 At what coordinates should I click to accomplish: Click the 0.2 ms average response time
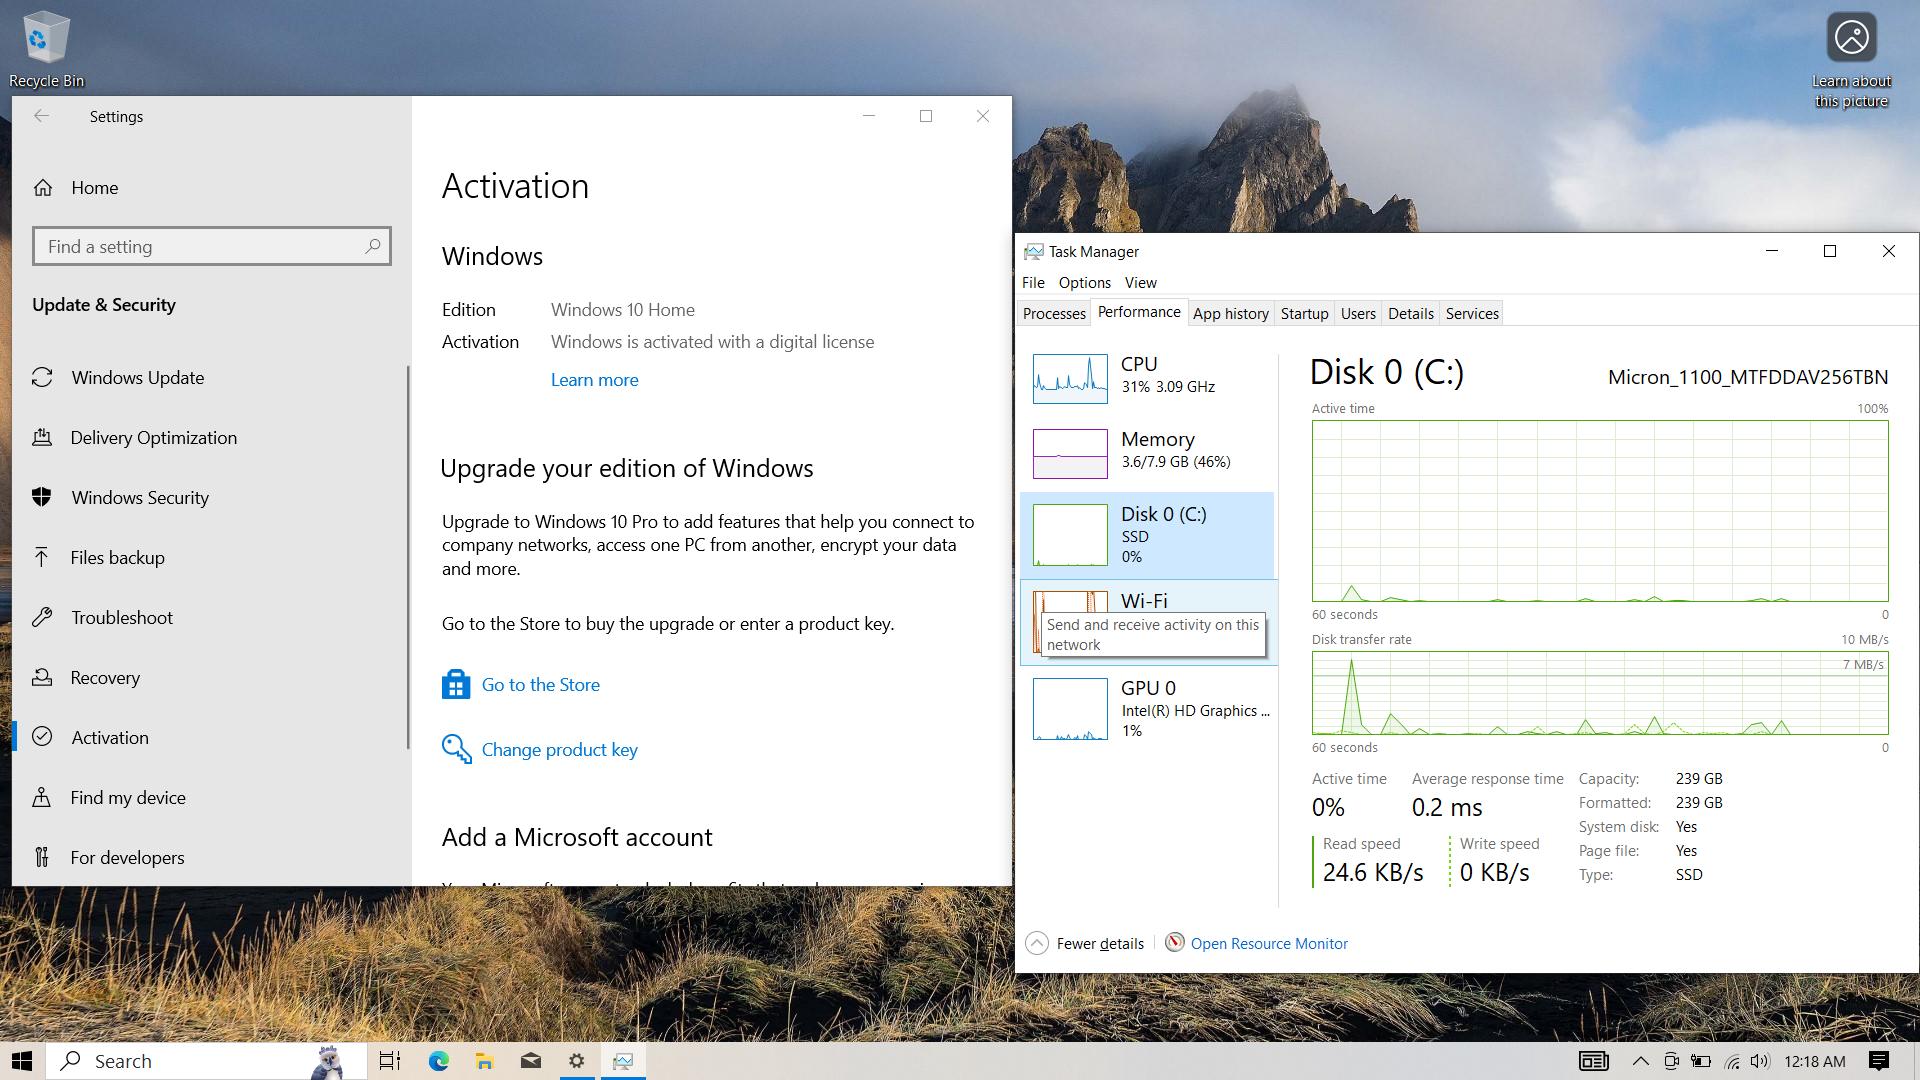pyautogui.click(x=1447, y=807)
